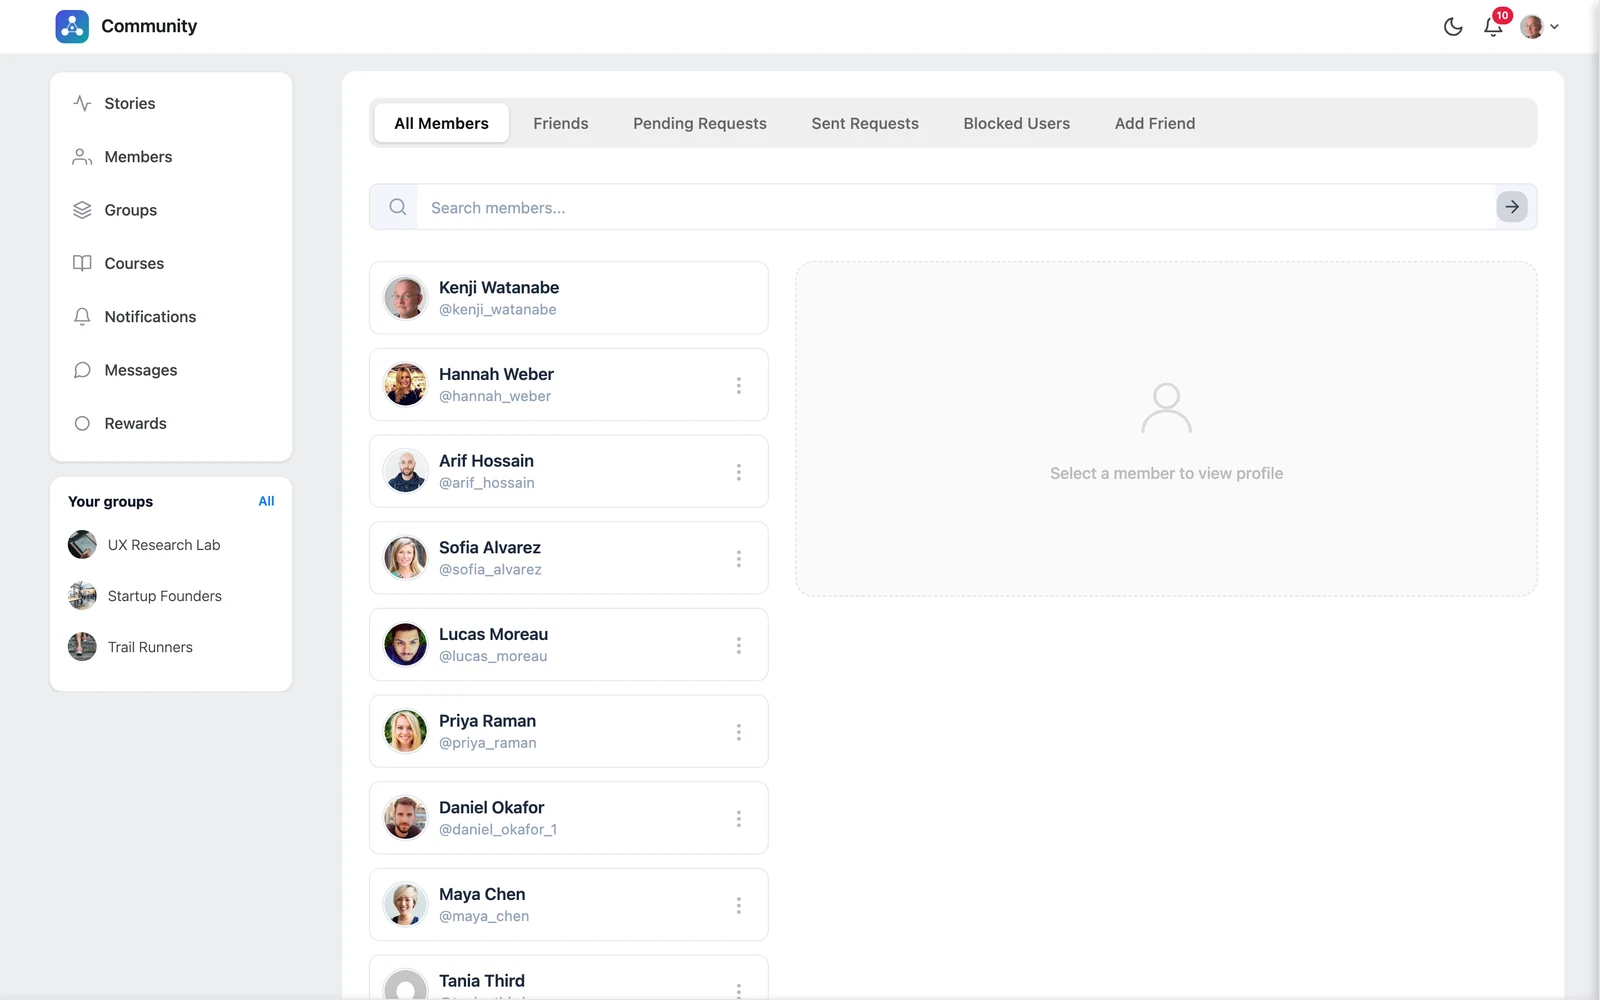
Task: Toggle dark mode moon icon
Action: (x=1453, y=27)
